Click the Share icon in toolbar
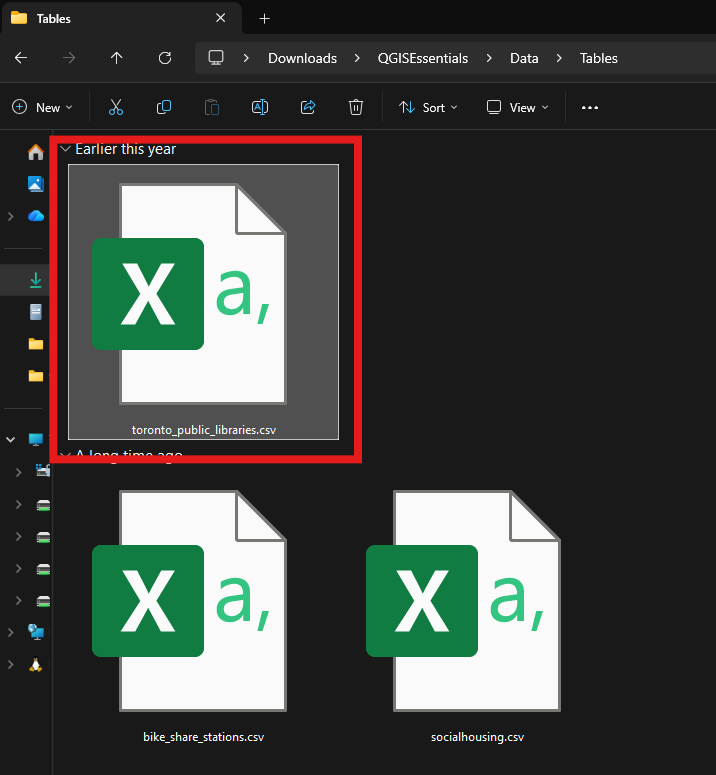 308,107
